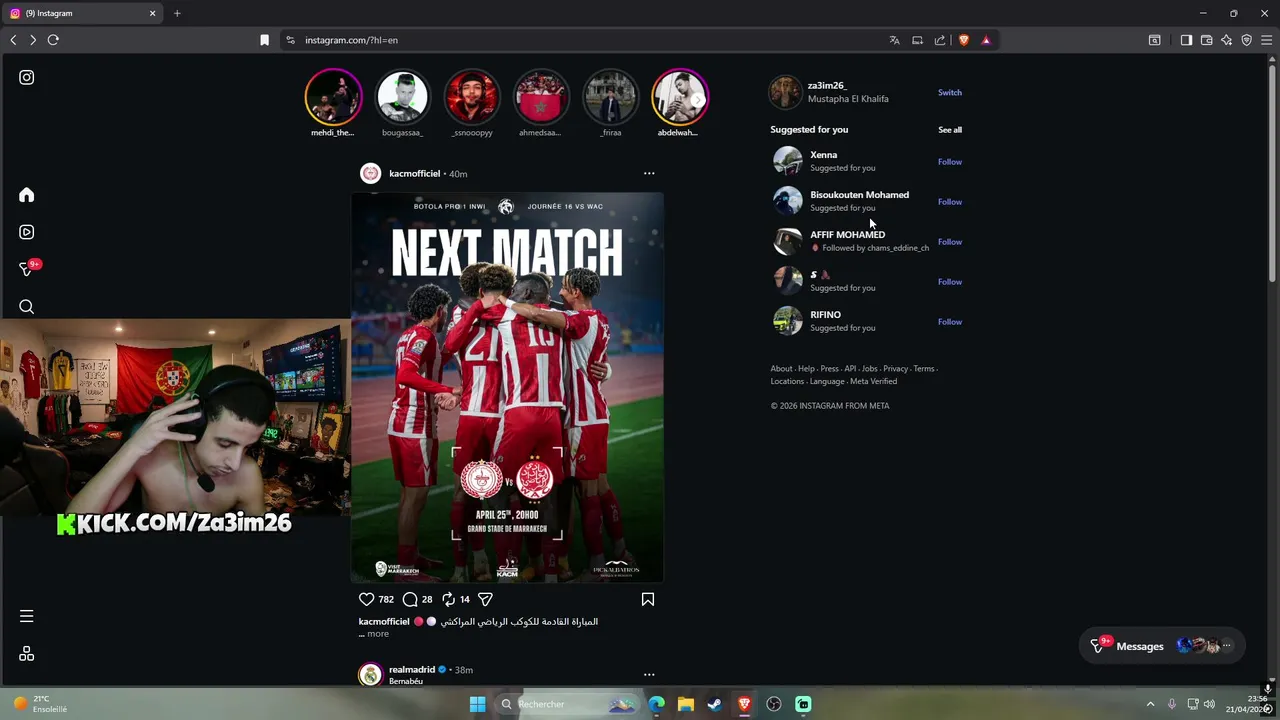
Task: Show hidden system tray icons
Action: click(1150, 704)
